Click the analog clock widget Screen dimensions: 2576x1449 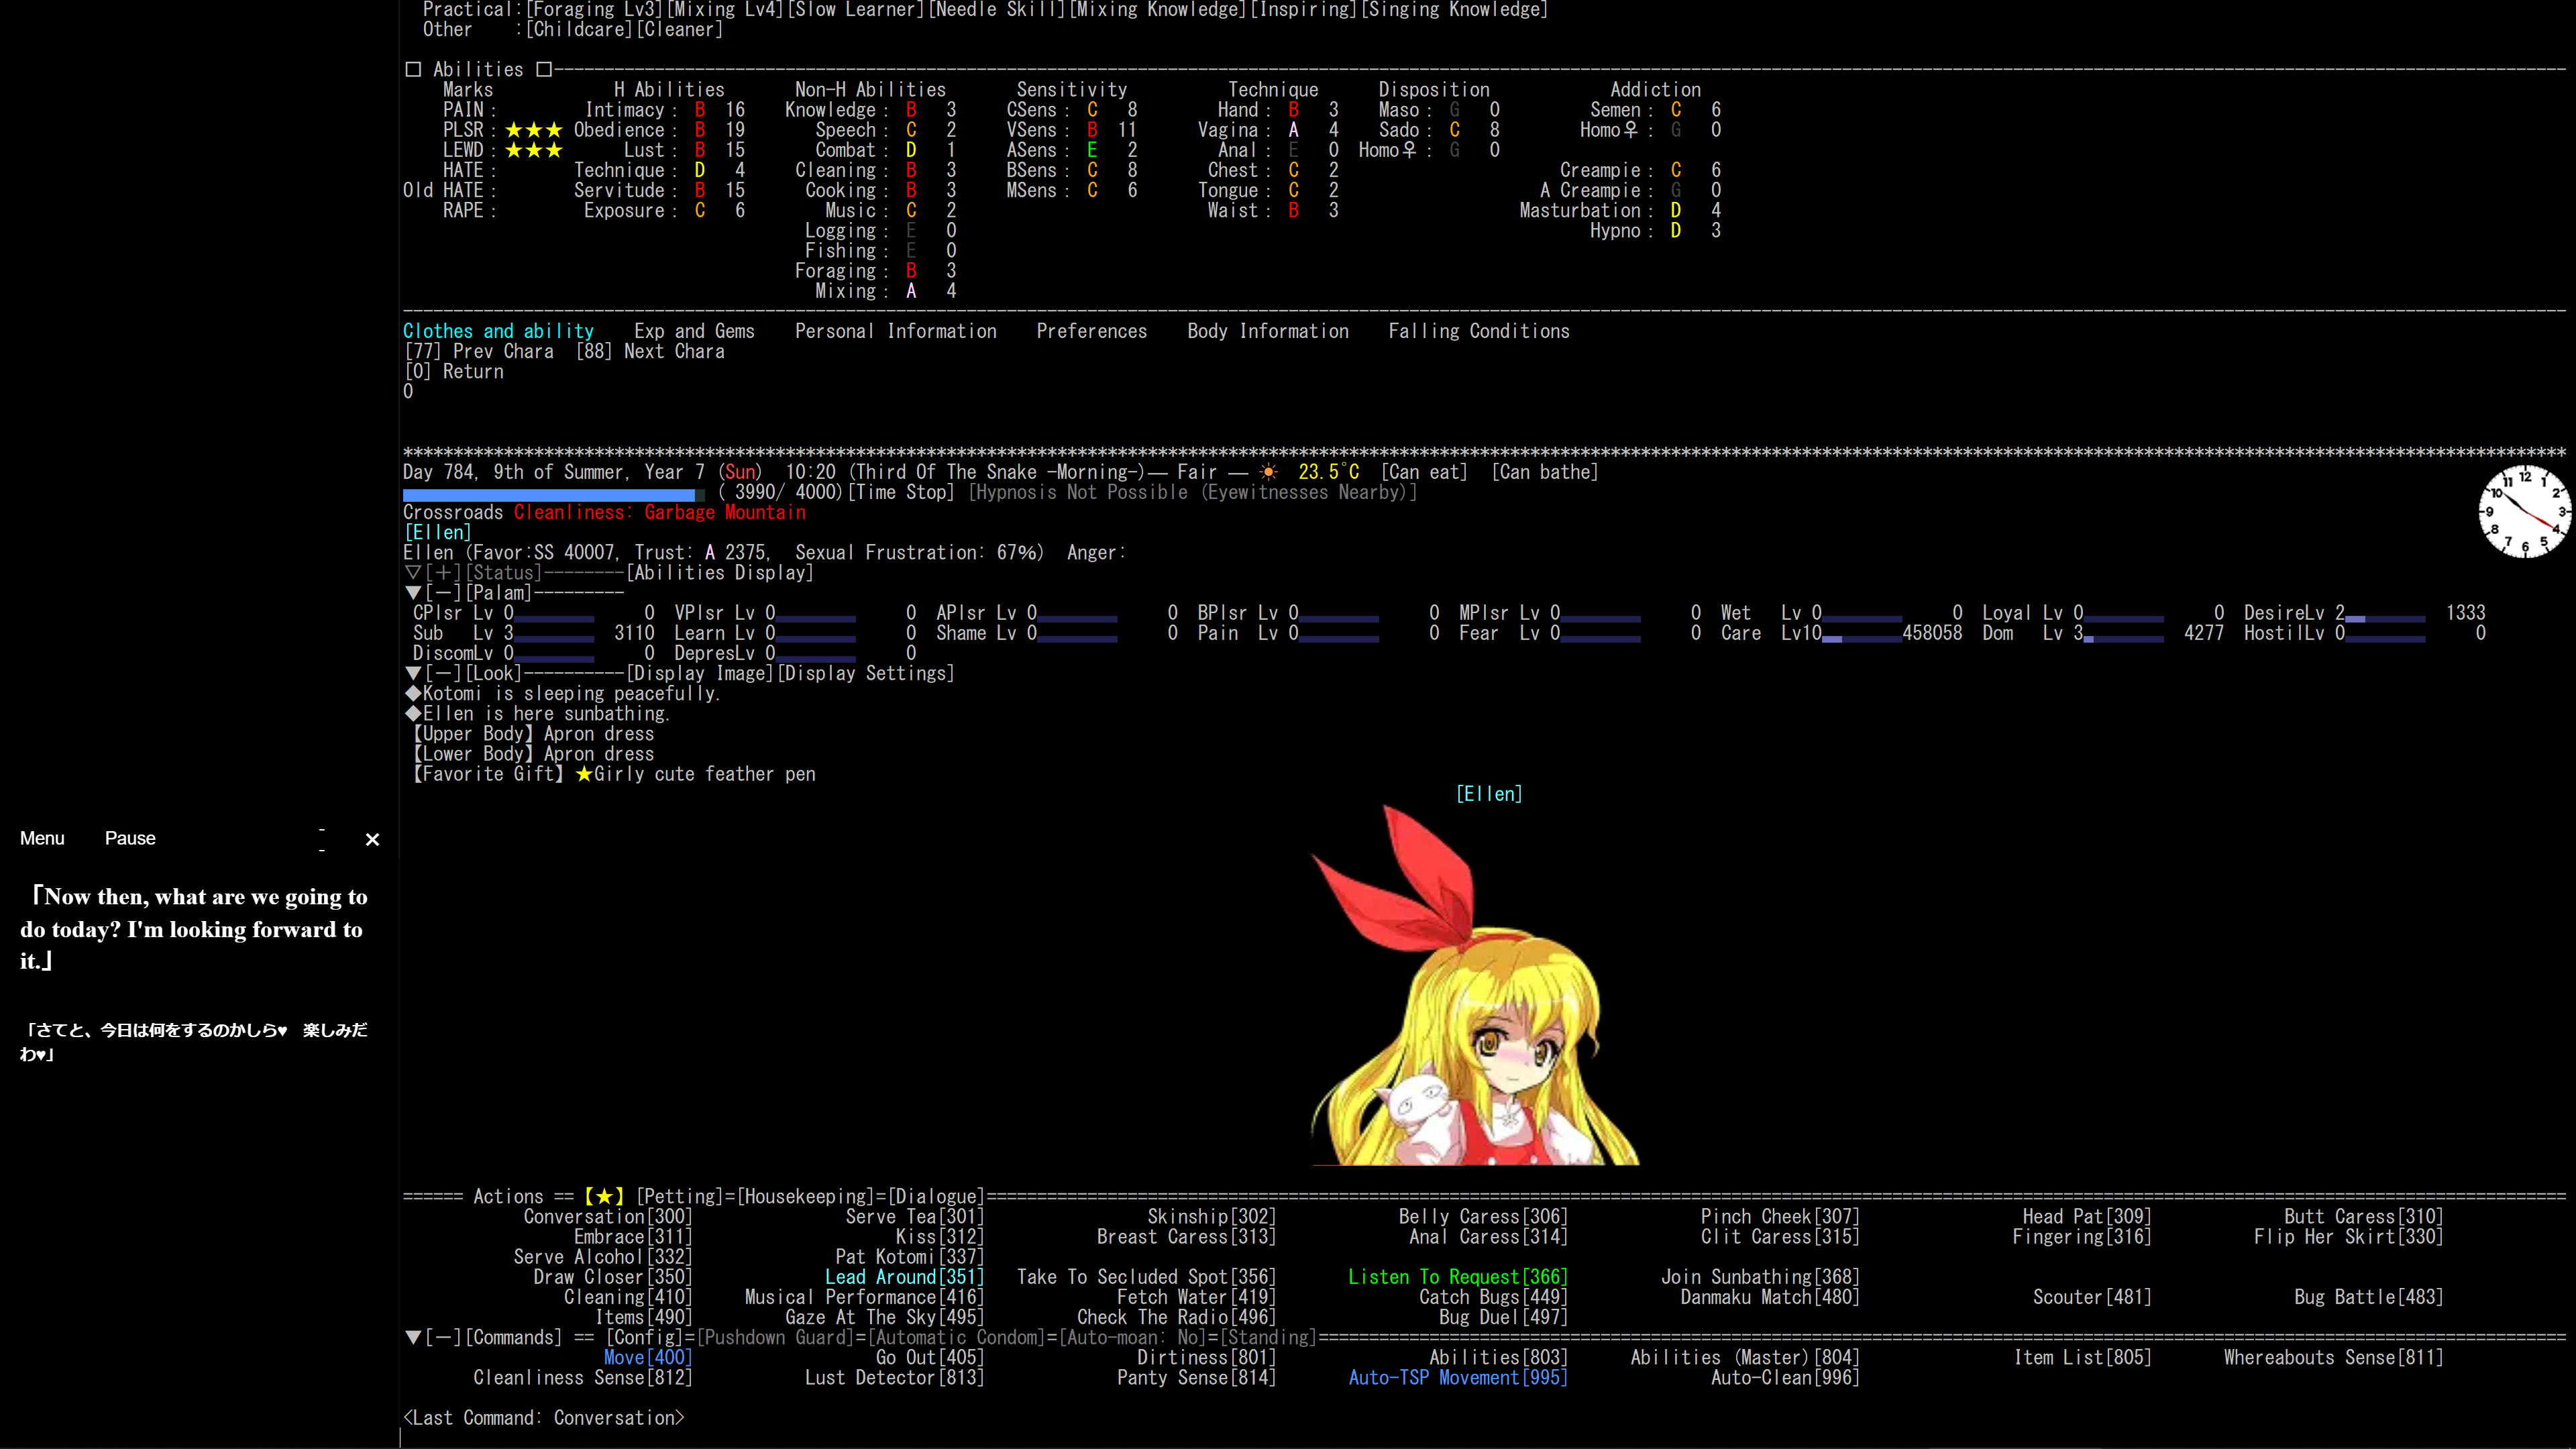pyautogui.click(x=2524, y=511)
